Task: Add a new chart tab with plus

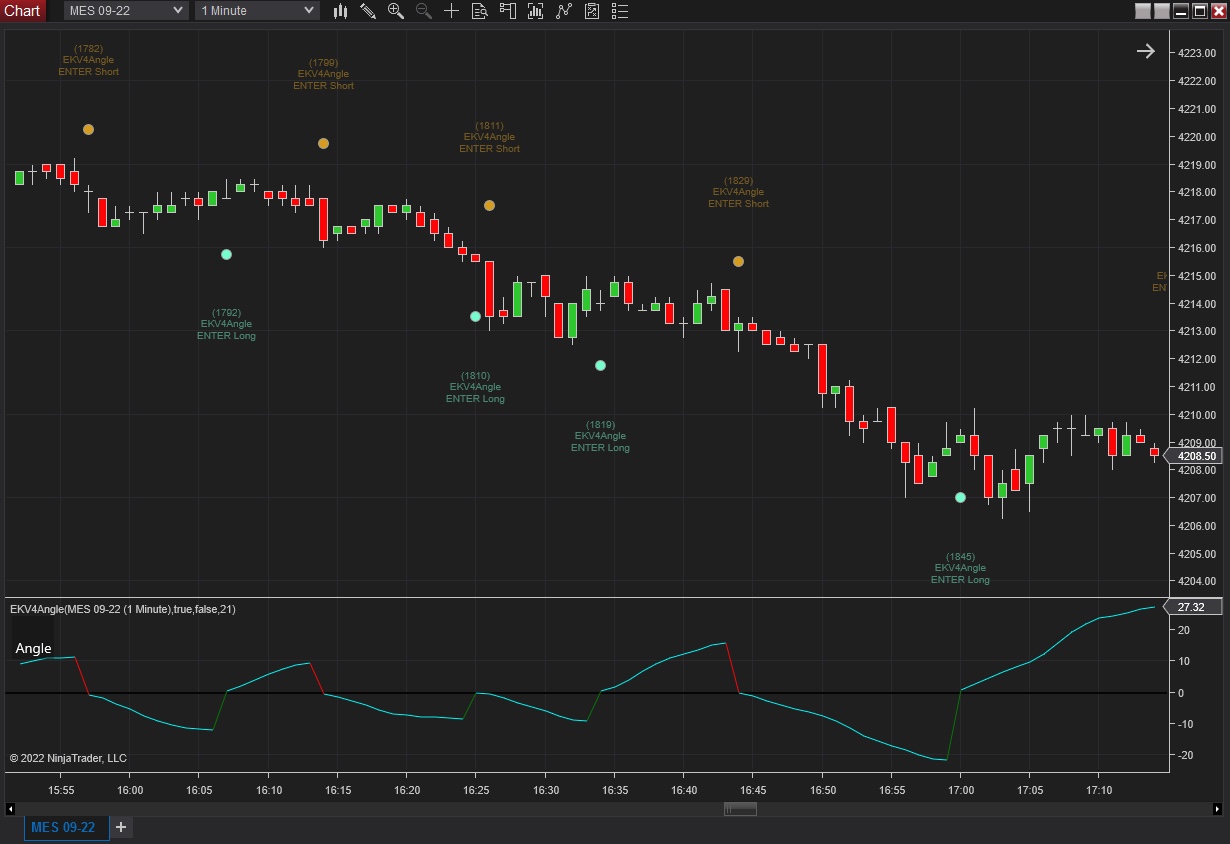Action: pyautogui.click(x=121, y=827)
